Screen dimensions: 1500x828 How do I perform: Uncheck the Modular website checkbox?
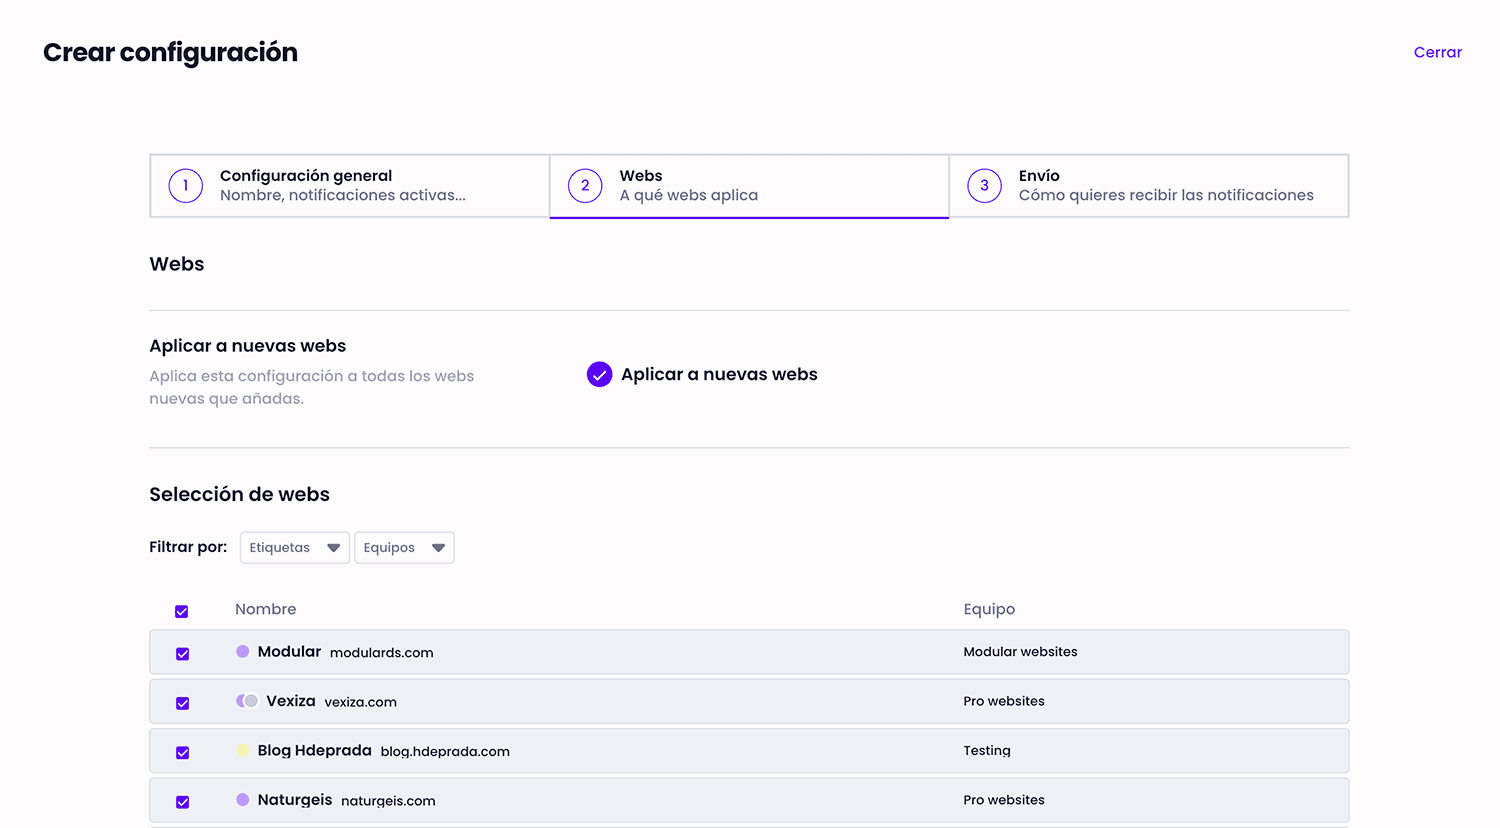(x=182, y=654)
